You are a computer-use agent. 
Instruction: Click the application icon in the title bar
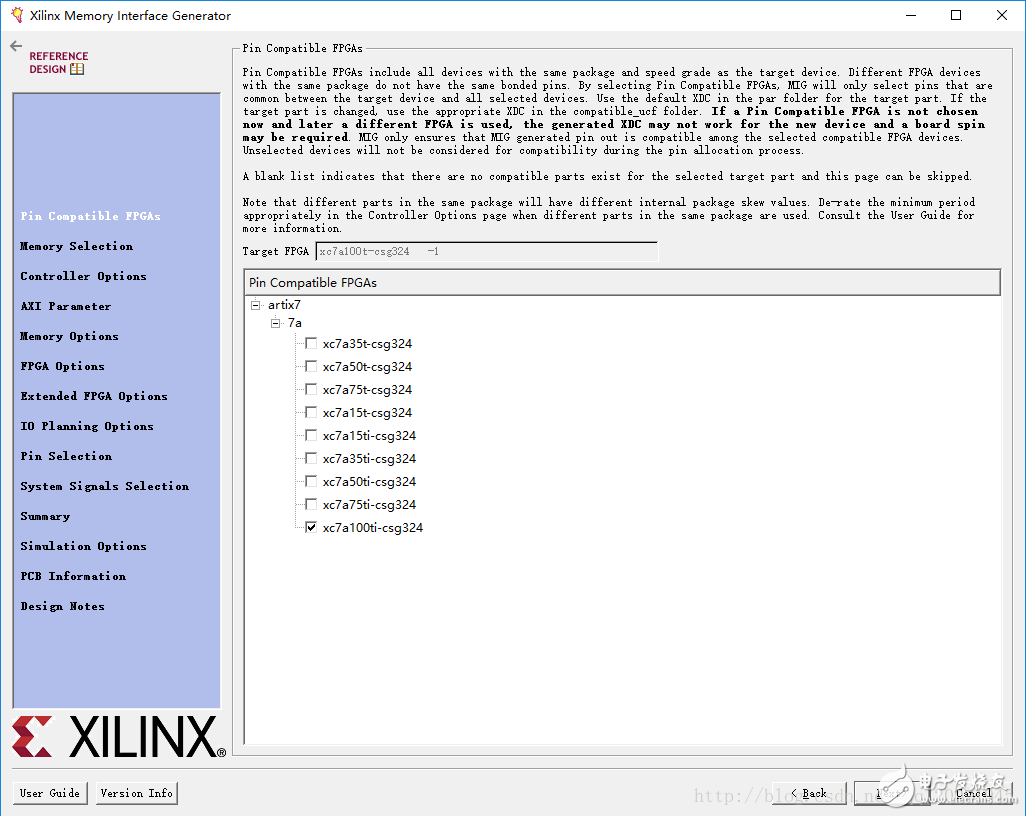[16, 15]
